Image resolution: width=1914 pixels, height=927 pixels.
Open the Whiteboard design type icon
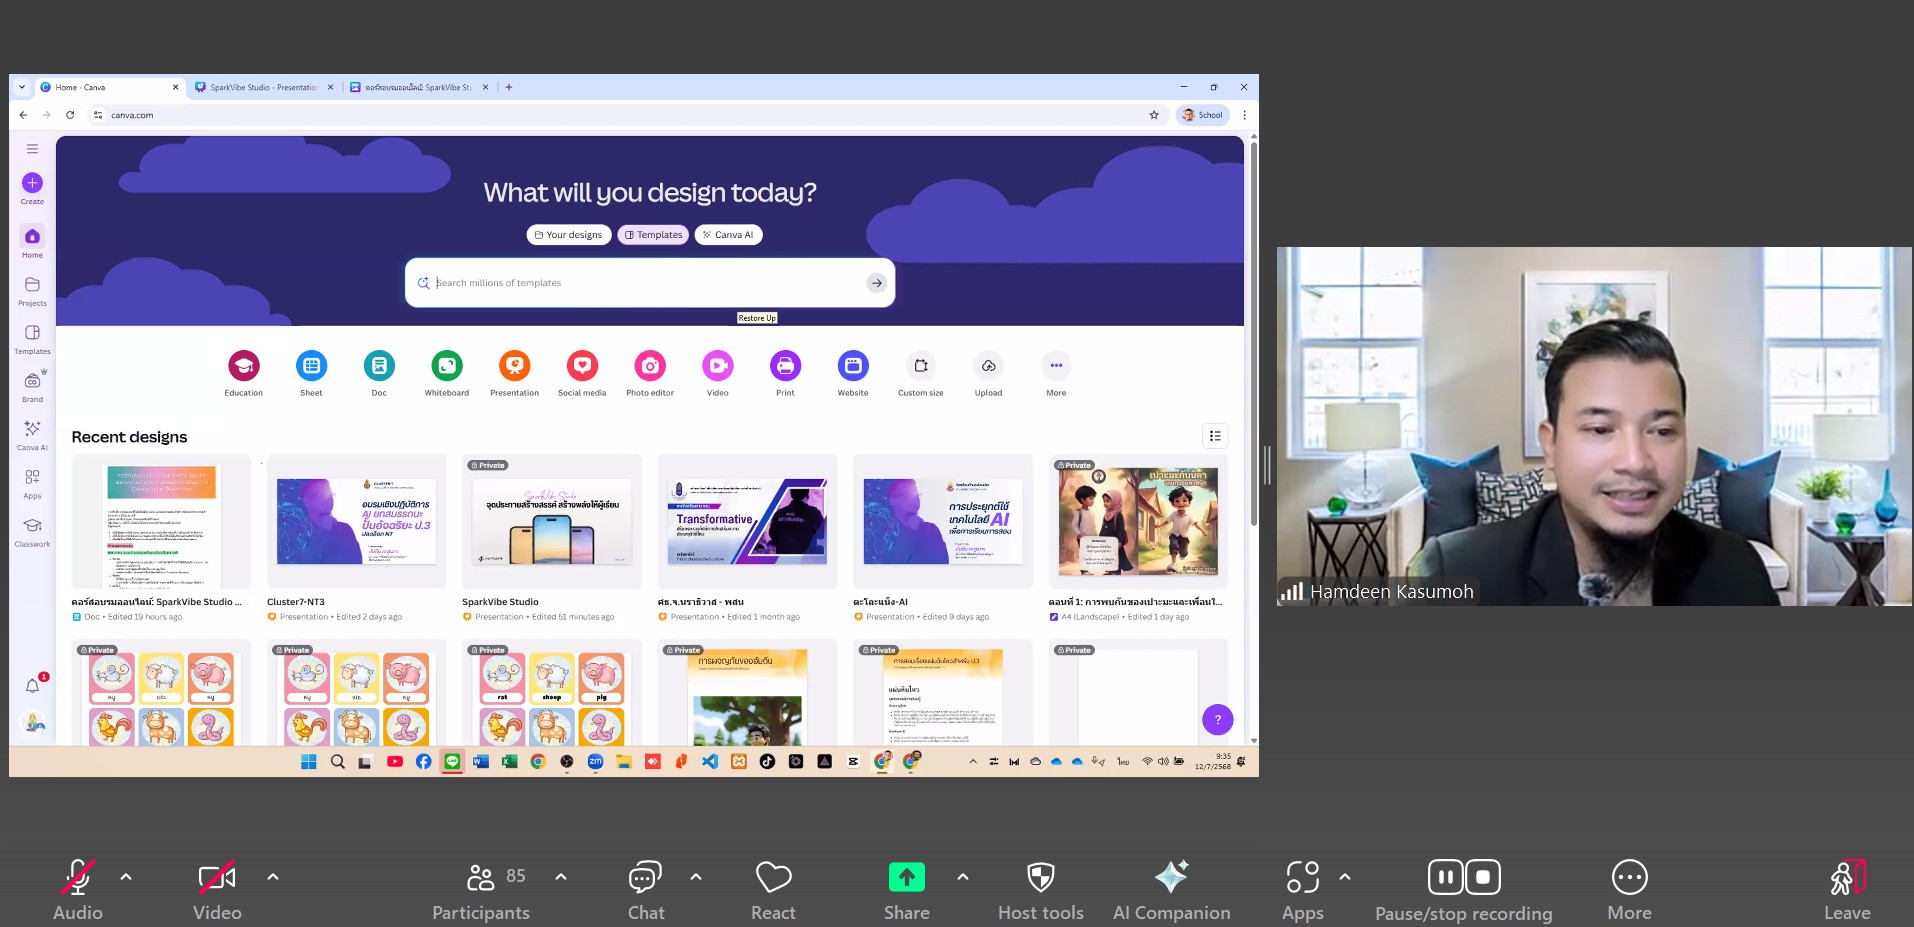pos(446,366)
